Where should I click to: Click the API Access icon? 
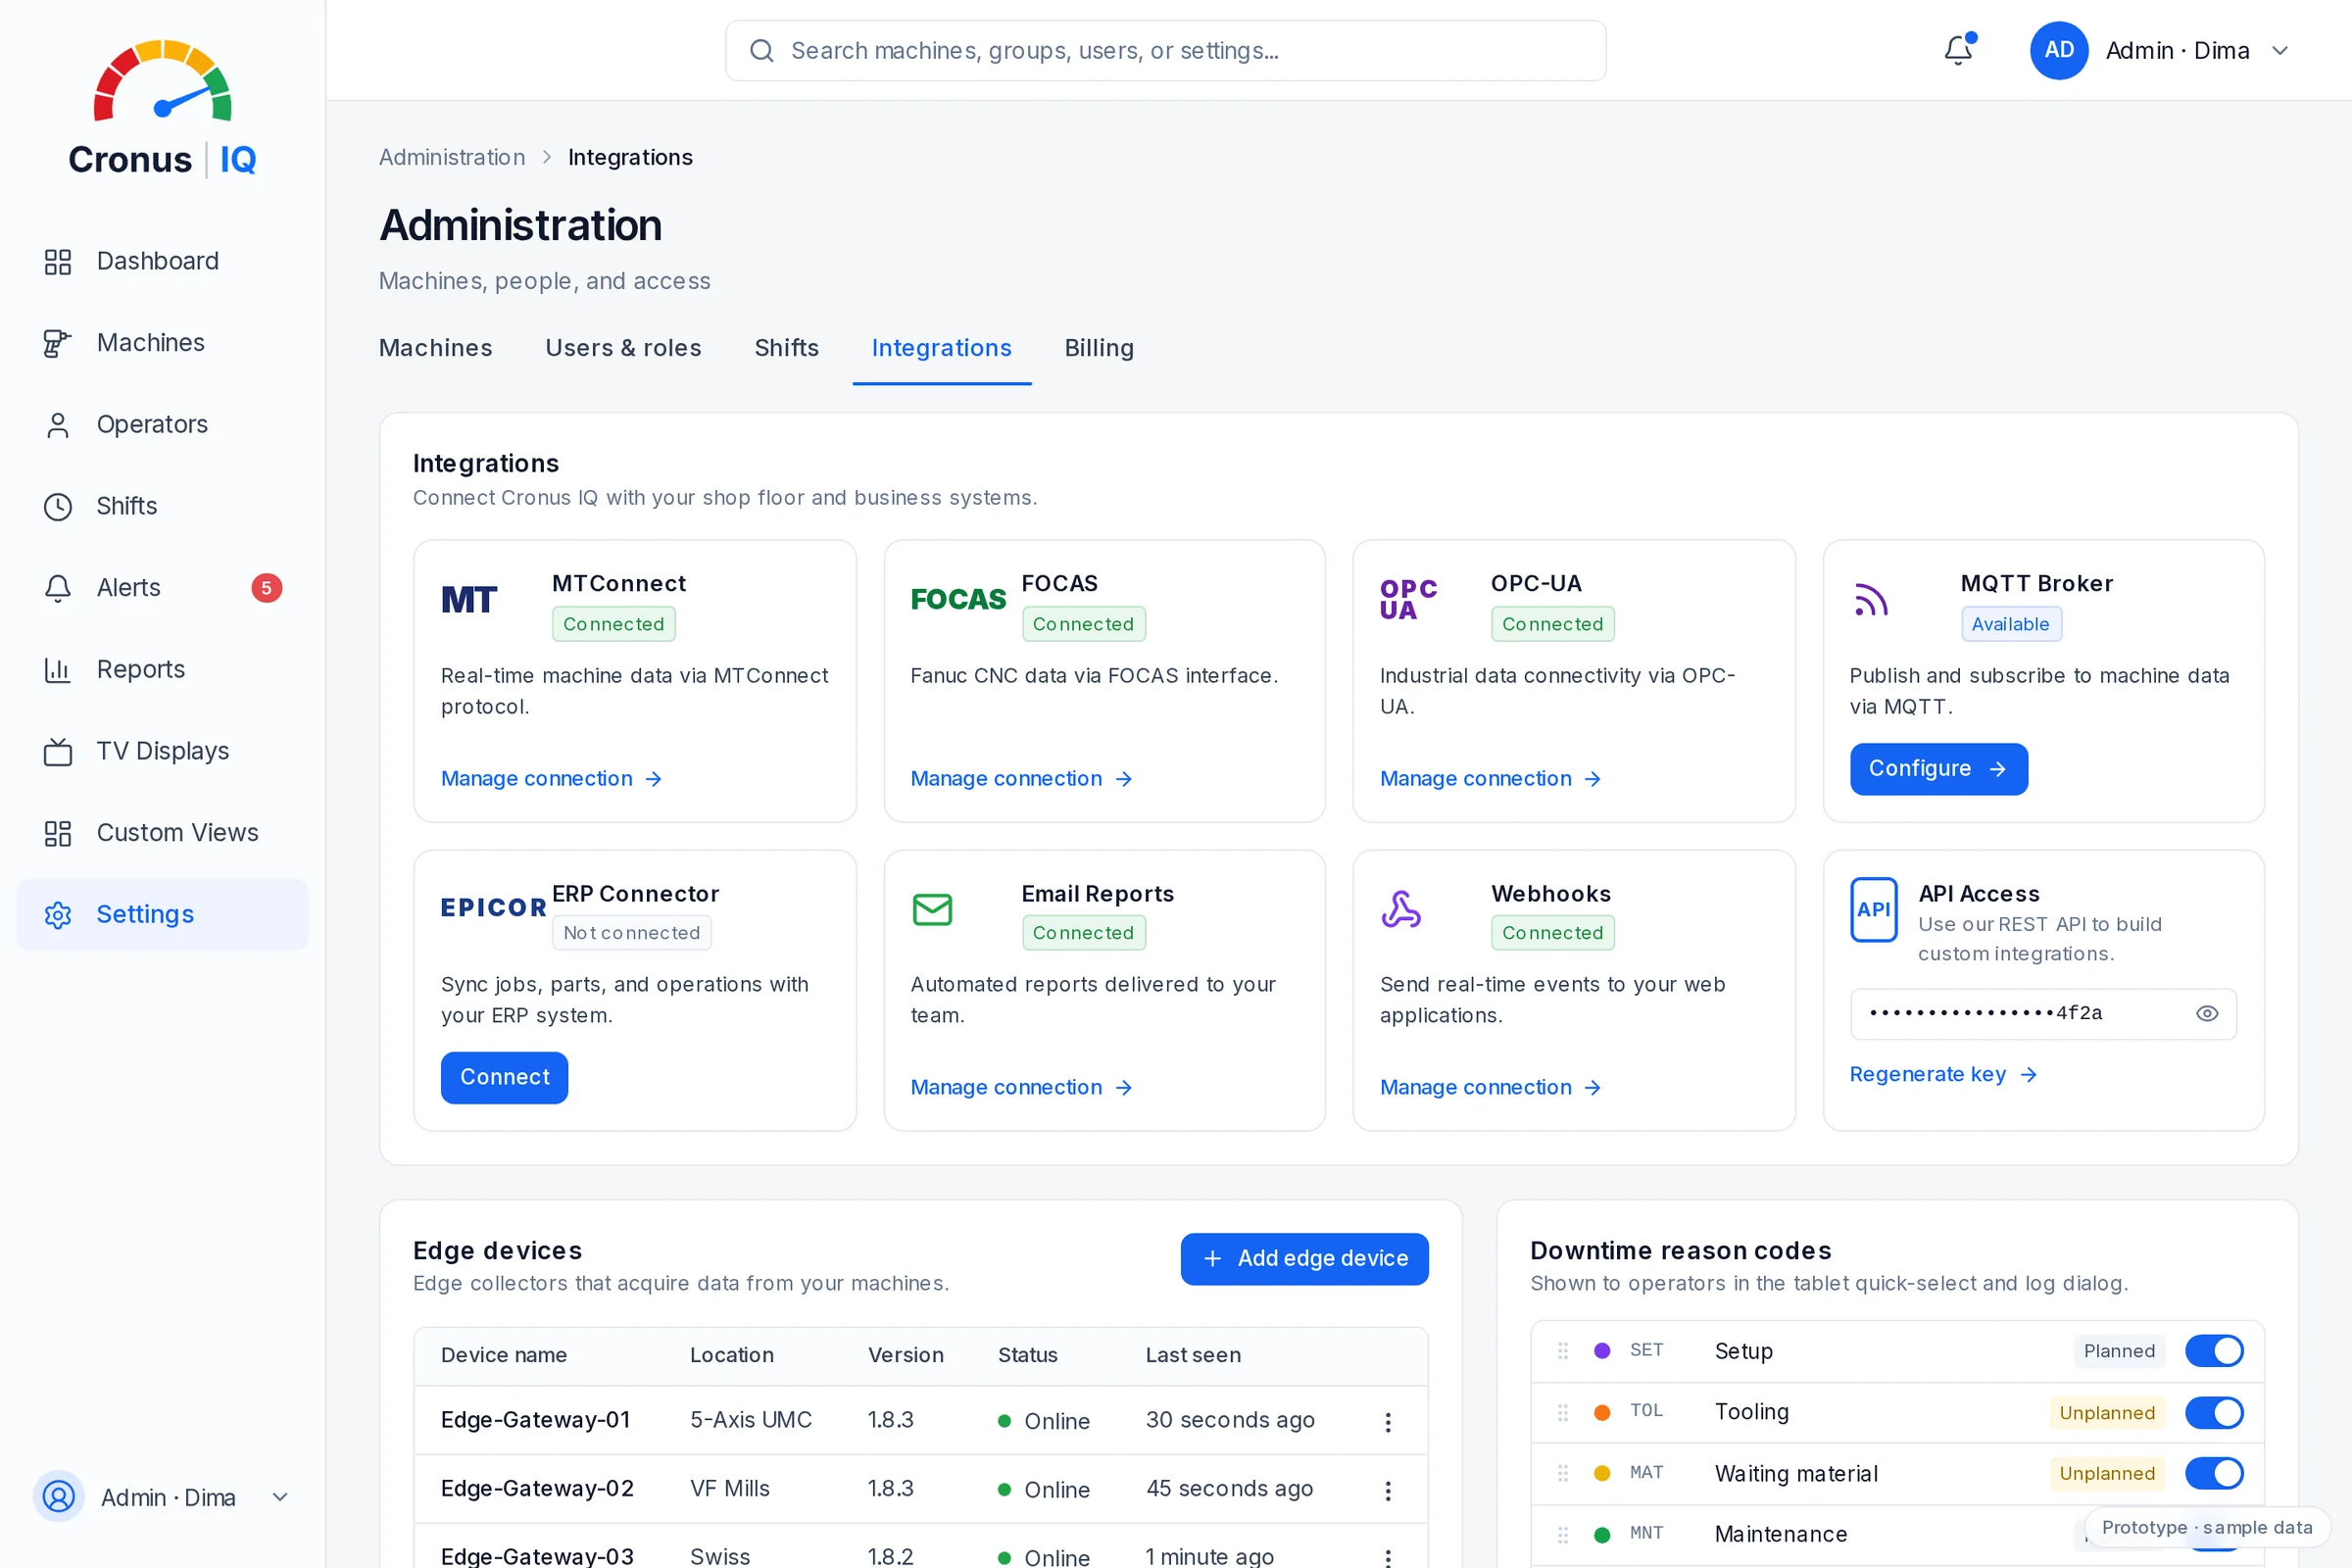(x=1874, y=909)
